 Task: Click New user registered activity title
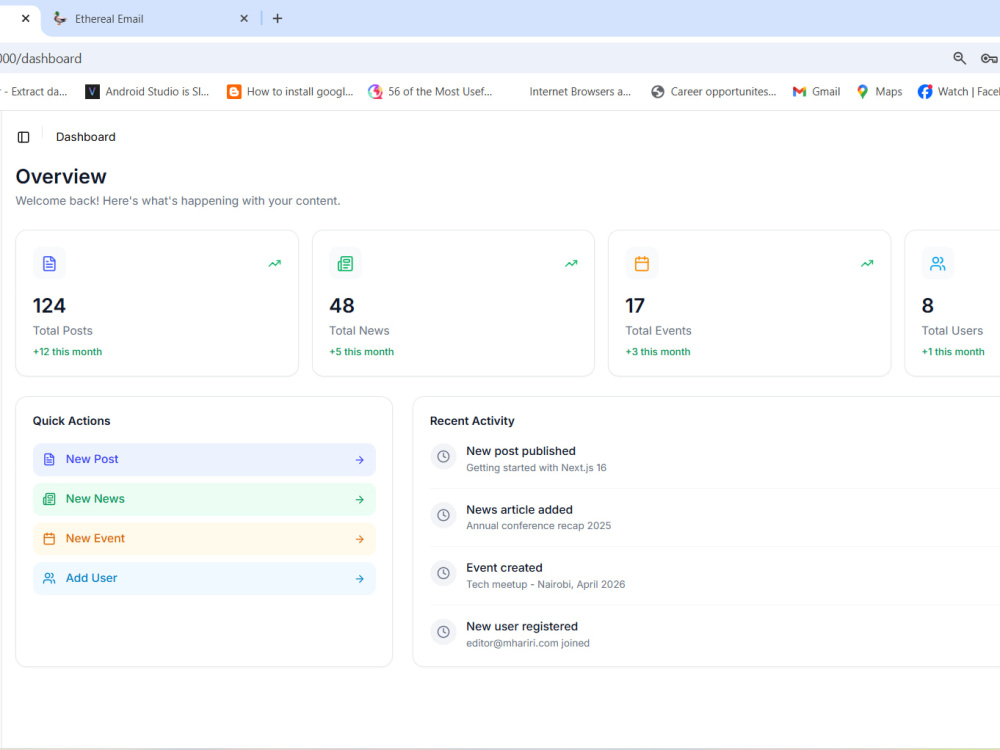[x=522, y=626]
